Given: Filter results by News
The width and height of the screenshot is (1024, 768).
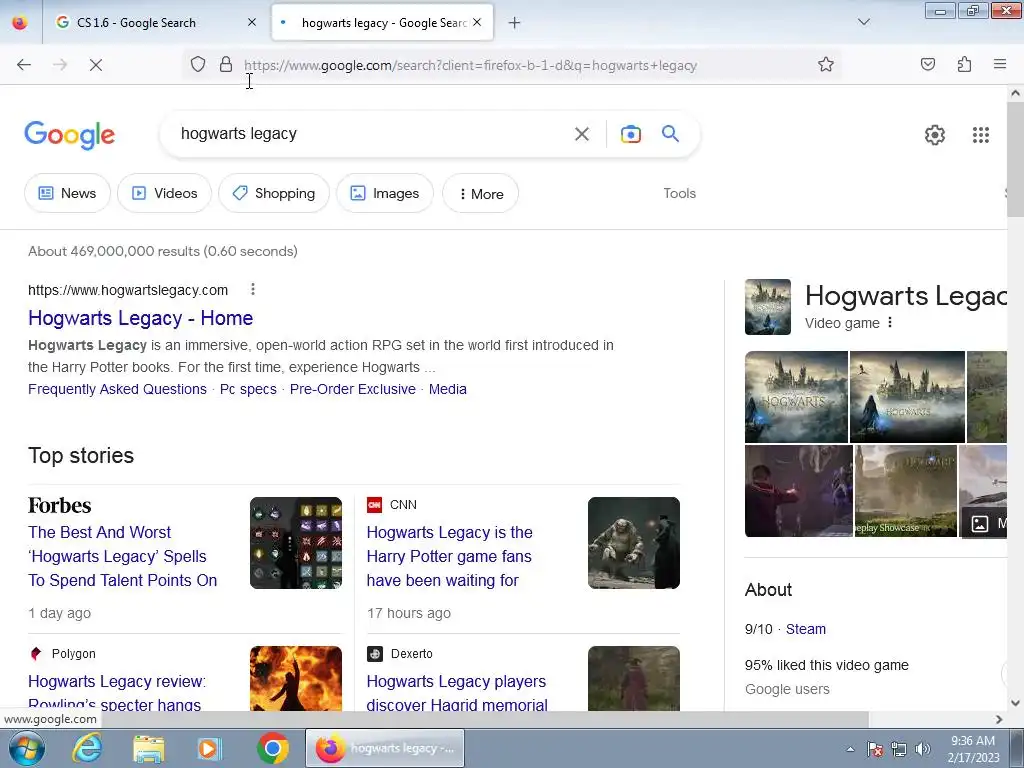Looking at the screenshot, I should (67, 193).
